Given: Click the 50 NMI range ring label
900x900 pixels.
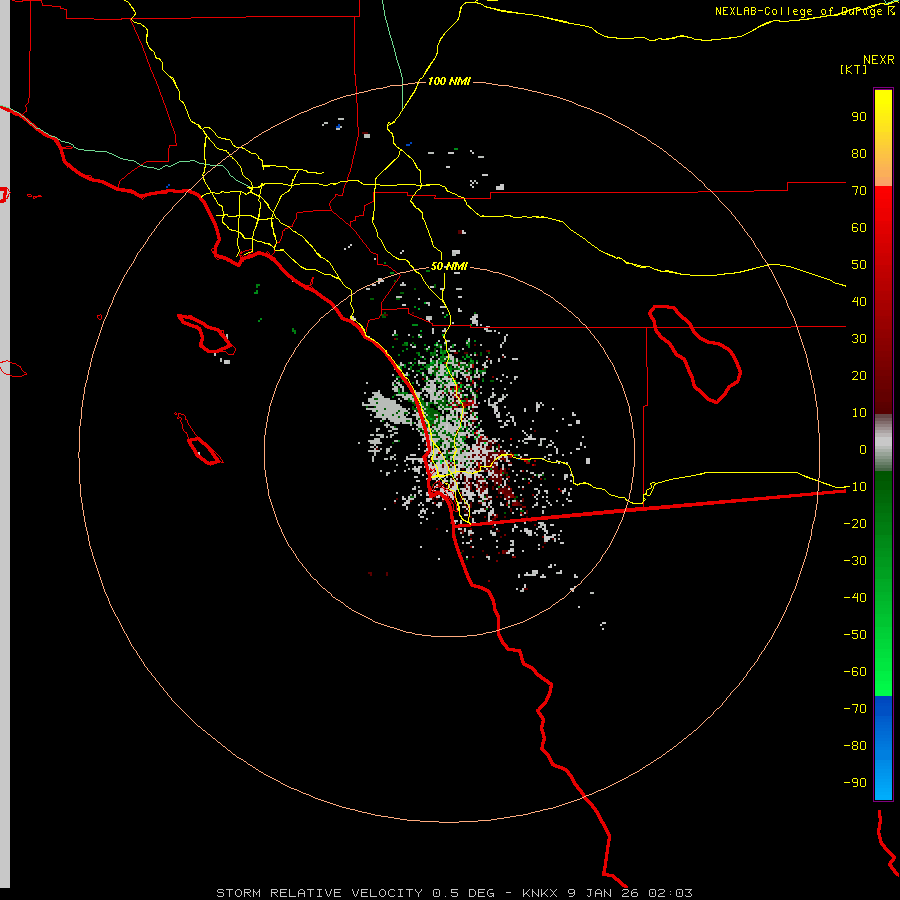Looking at the screenshot, I should click(x=449, y=266).
